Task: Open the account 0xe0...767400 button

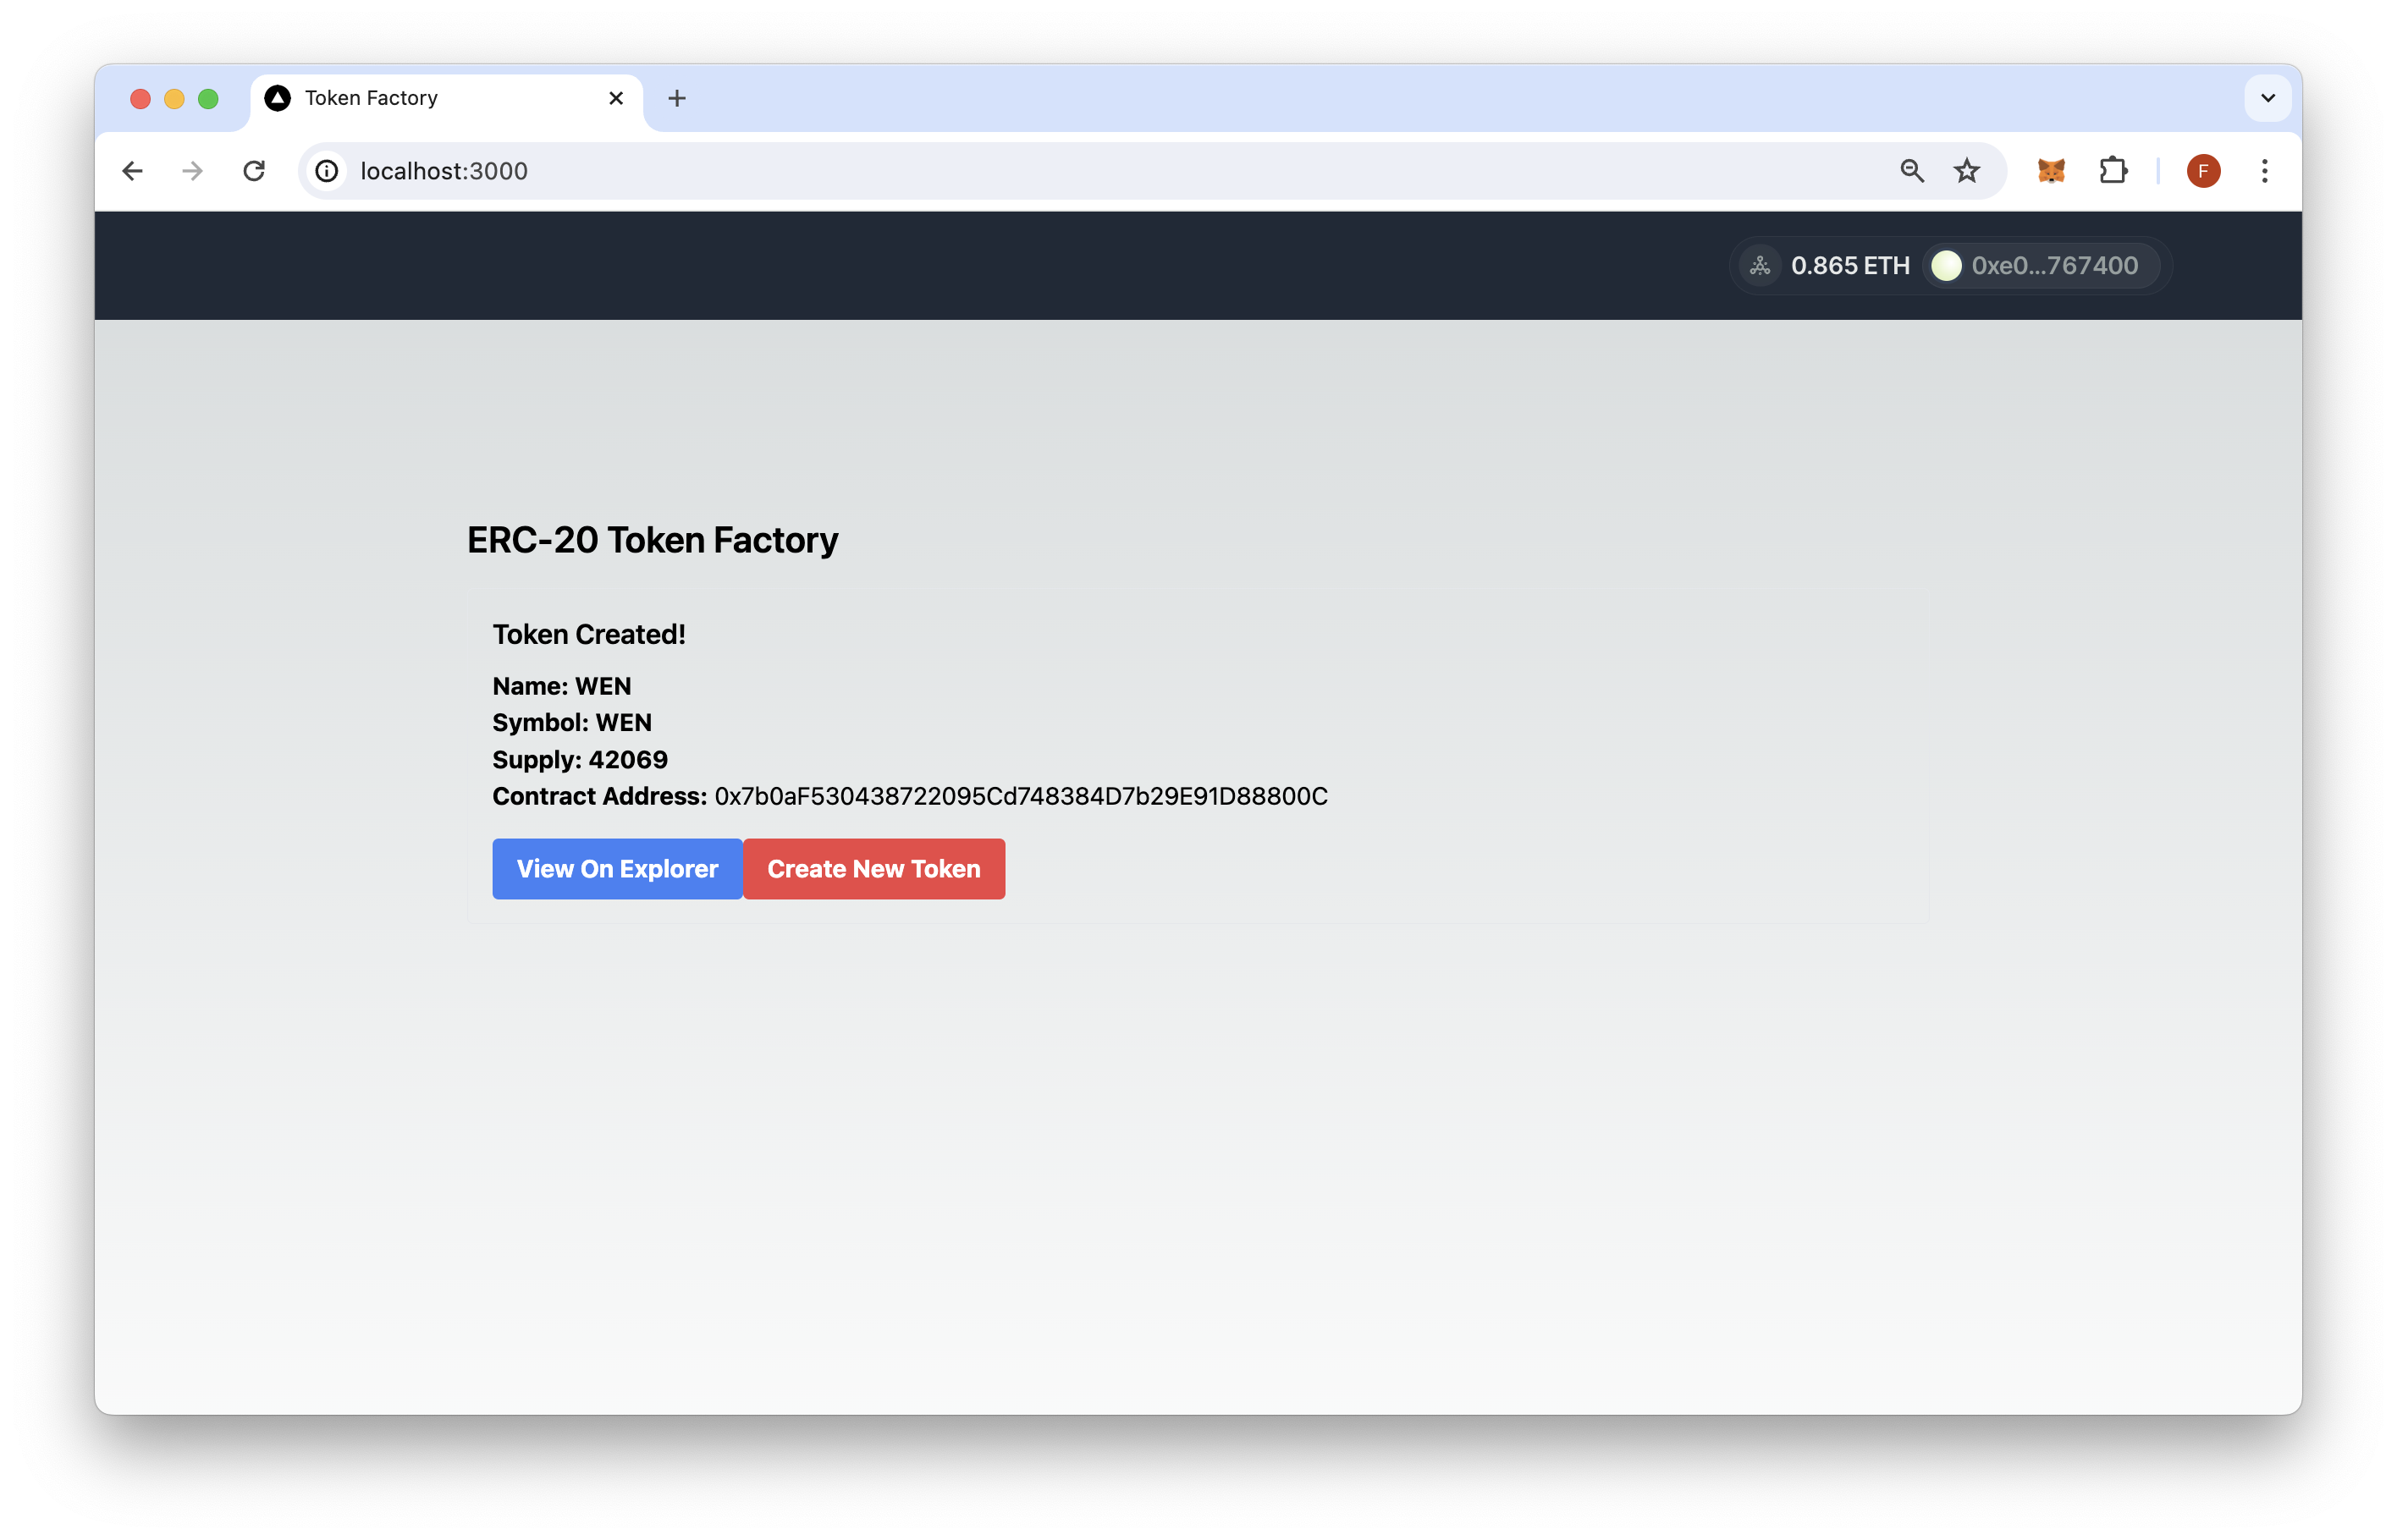Action: (2040, 266)
